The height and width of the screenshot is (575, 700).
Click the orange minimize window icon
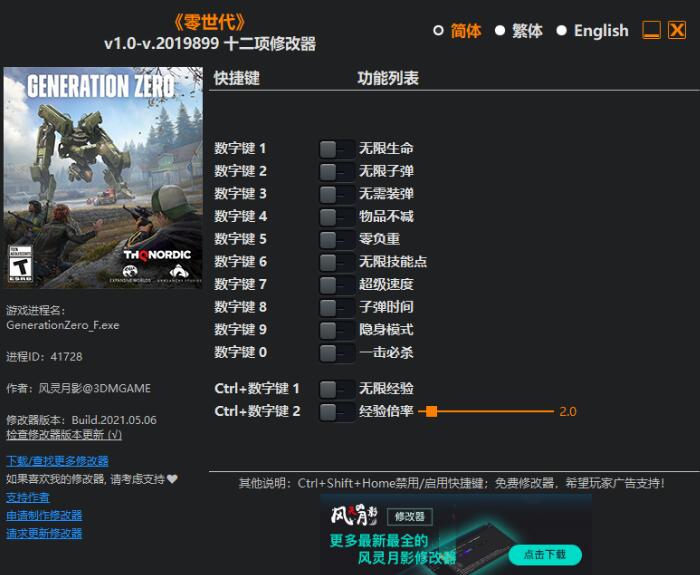coord(651,30)
